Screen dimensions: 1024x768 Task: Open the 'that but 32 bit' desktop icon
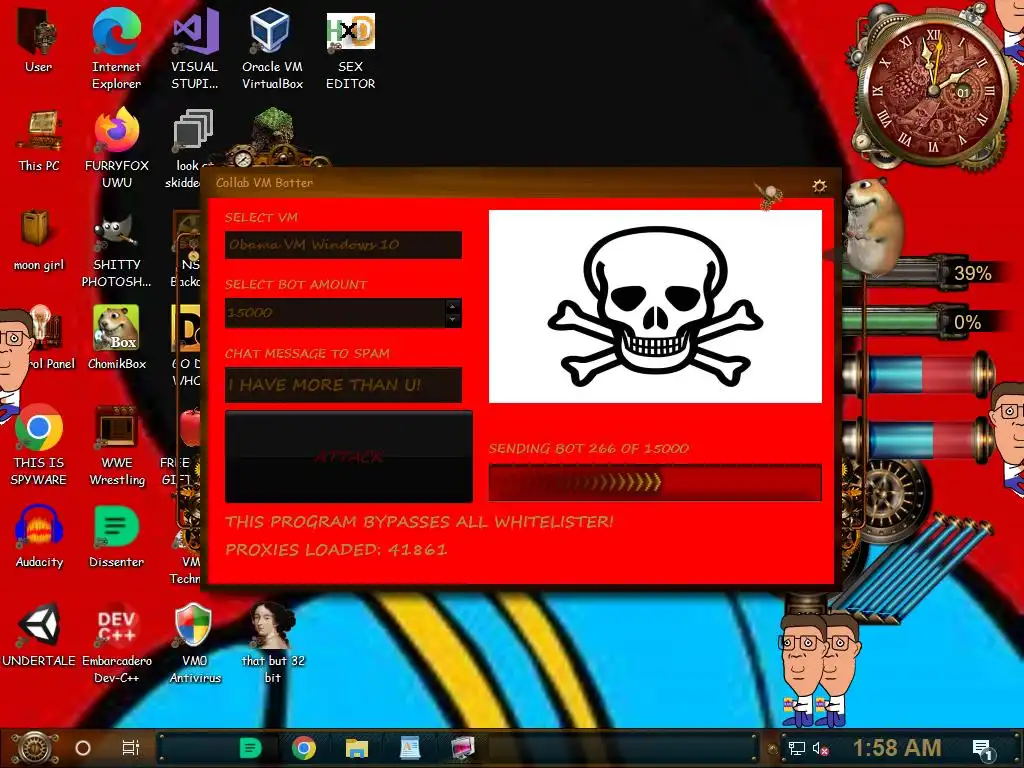(x=273, y=643)
